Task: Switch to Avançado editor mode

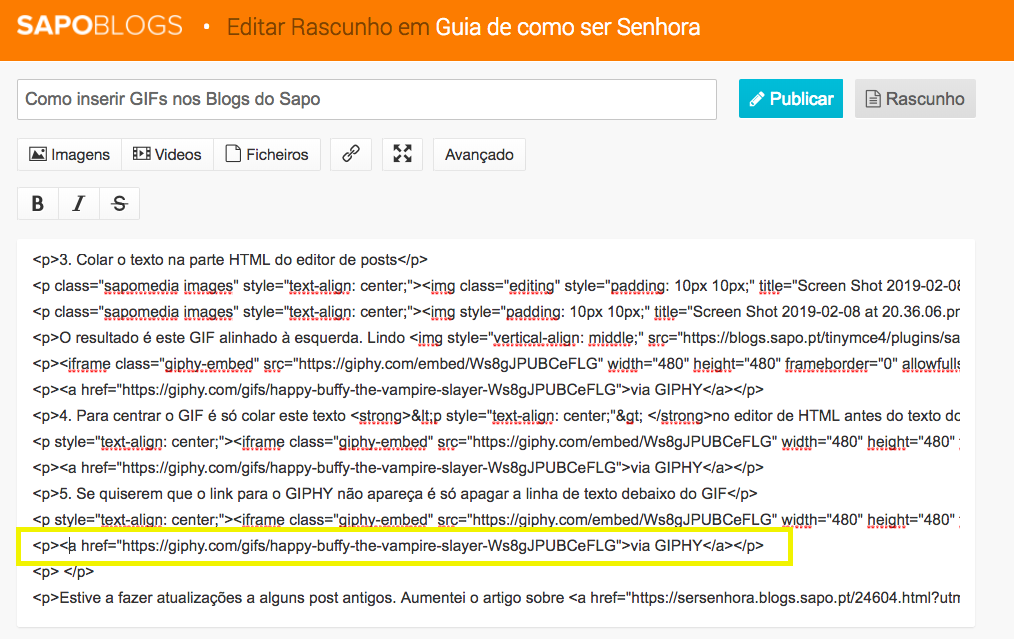Action: pyautogui.click(x=479, y=154)
